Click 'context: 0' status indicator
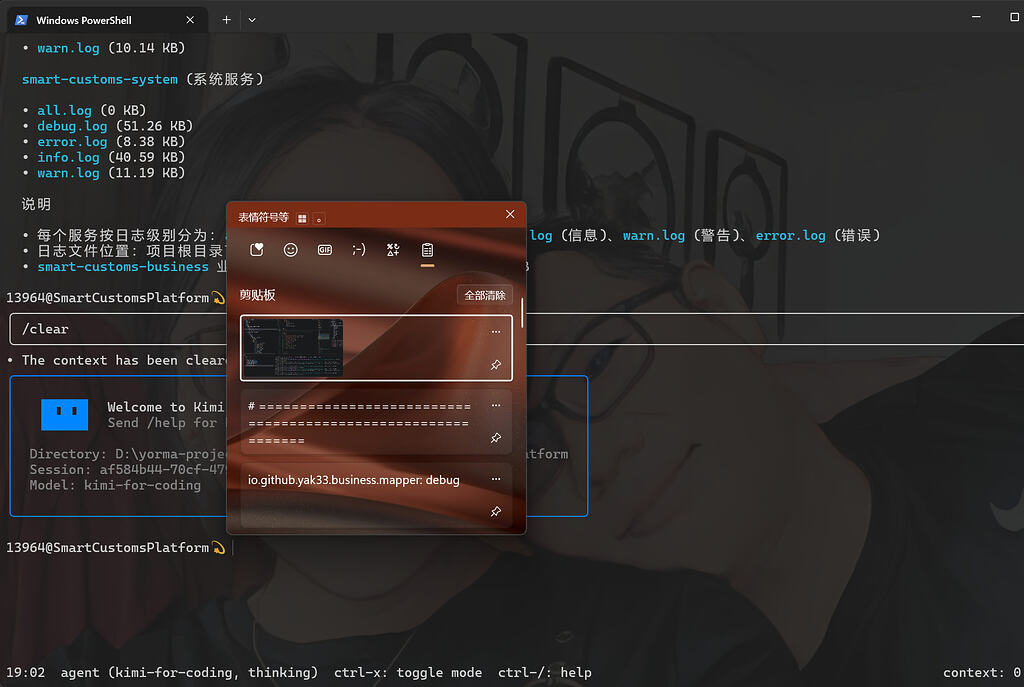This screenshot has height=687, width=1024. point(982,673)
